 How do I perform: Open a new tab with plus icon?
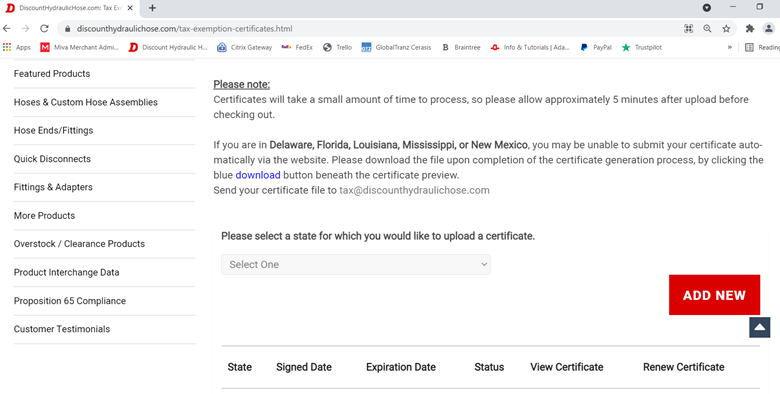152,8
